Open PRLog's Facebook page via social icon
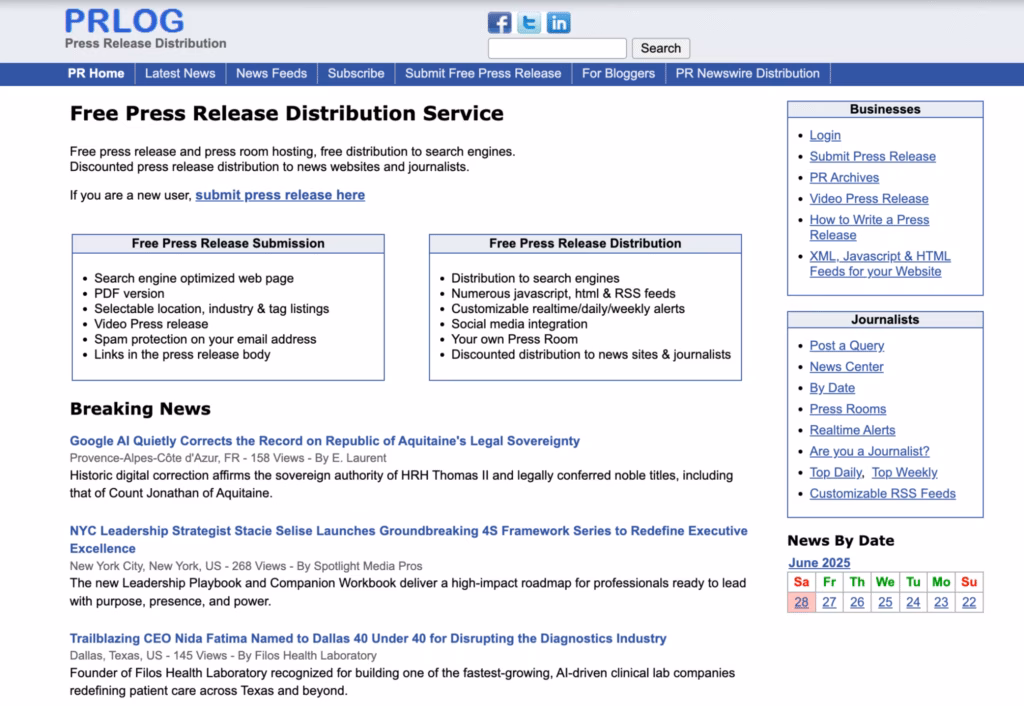The height and width of the screenshot is (706, 1024). point(498,23)
